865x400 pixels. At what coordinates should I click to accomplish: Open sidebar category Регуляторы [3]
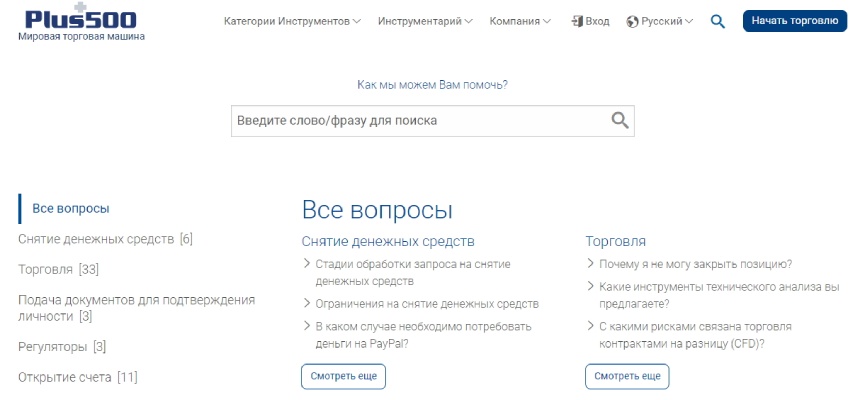[x=62, y=346]
